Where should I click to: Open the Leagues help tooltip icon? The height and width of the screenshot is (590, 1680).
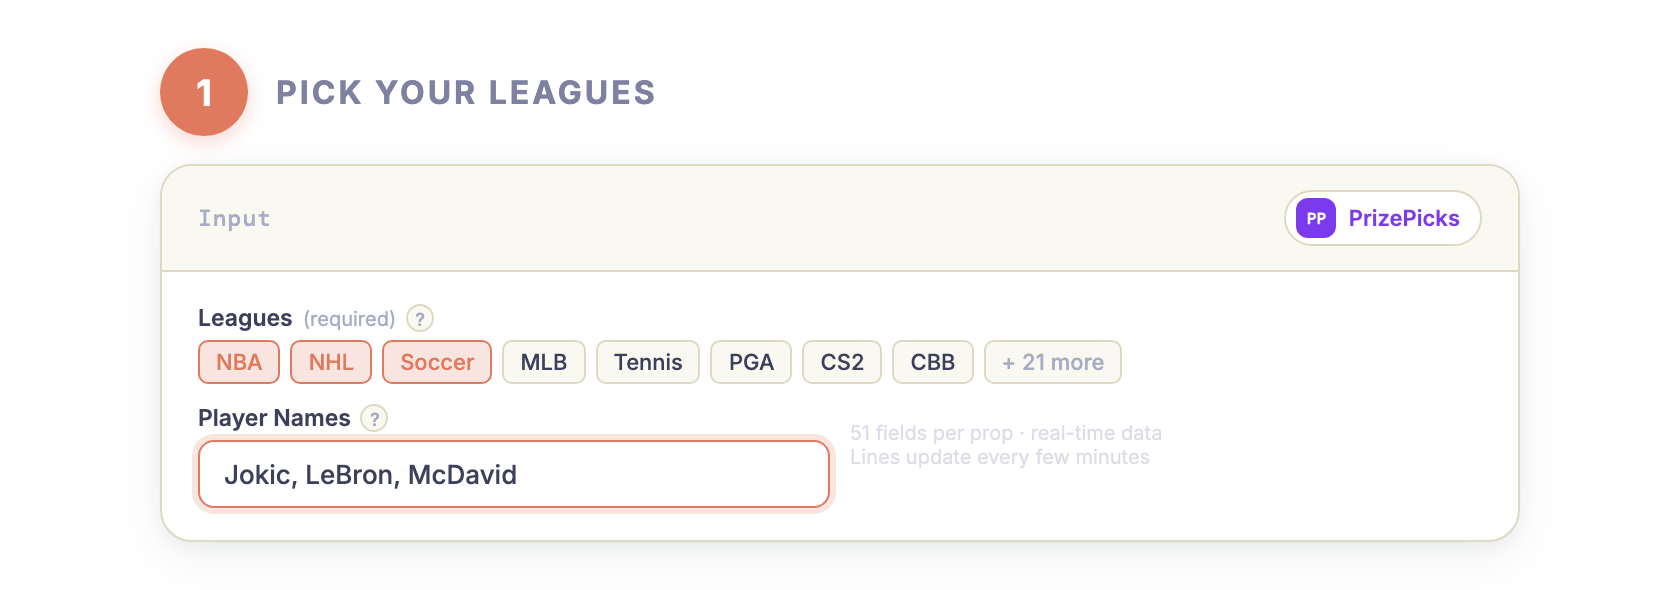(x=421, y=318)
